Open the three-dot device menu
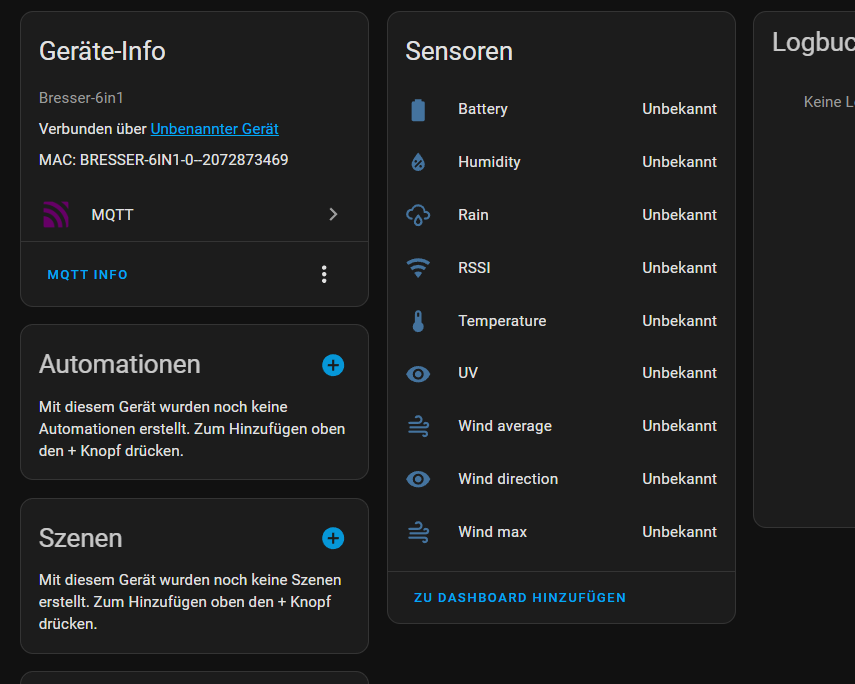This screenshot has height=684, width=855. [x=324, y=274]
